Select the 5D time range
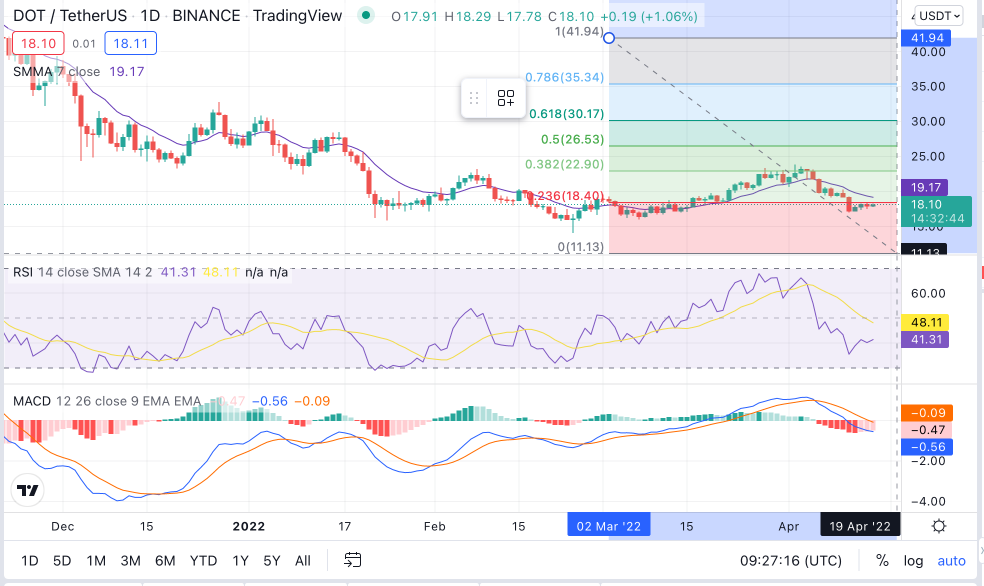 [x=62, y=560]
